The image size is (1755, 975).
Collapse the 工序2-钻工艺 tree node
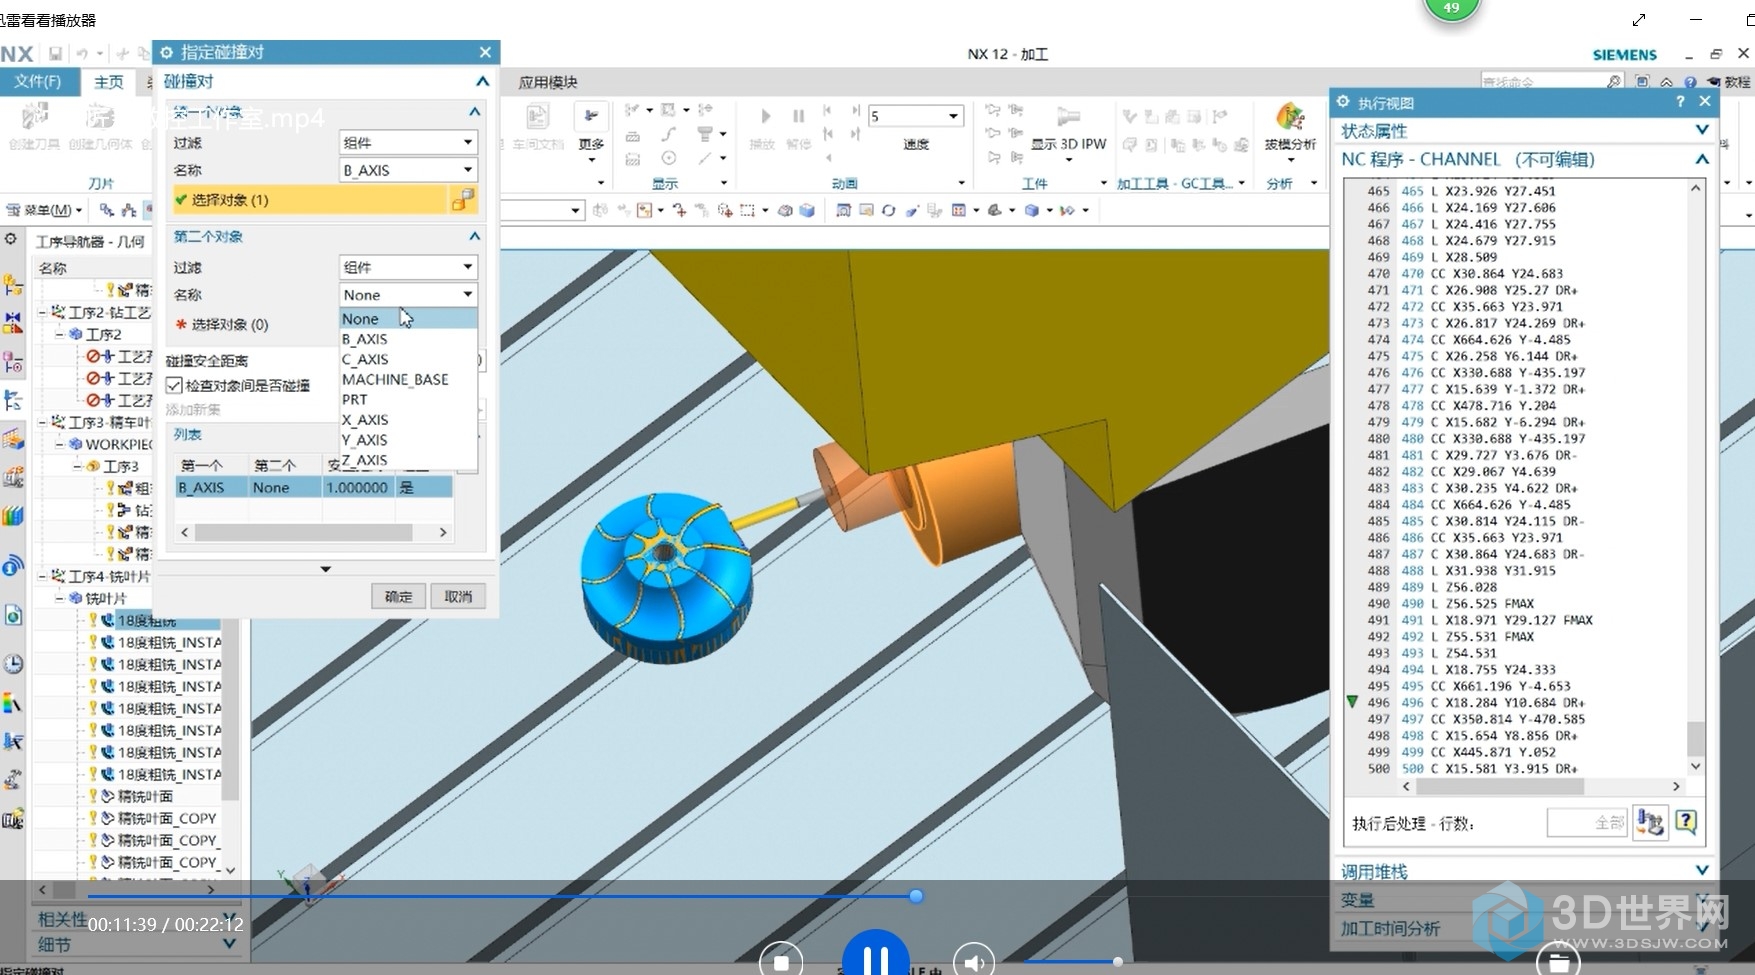pos(43,312)
